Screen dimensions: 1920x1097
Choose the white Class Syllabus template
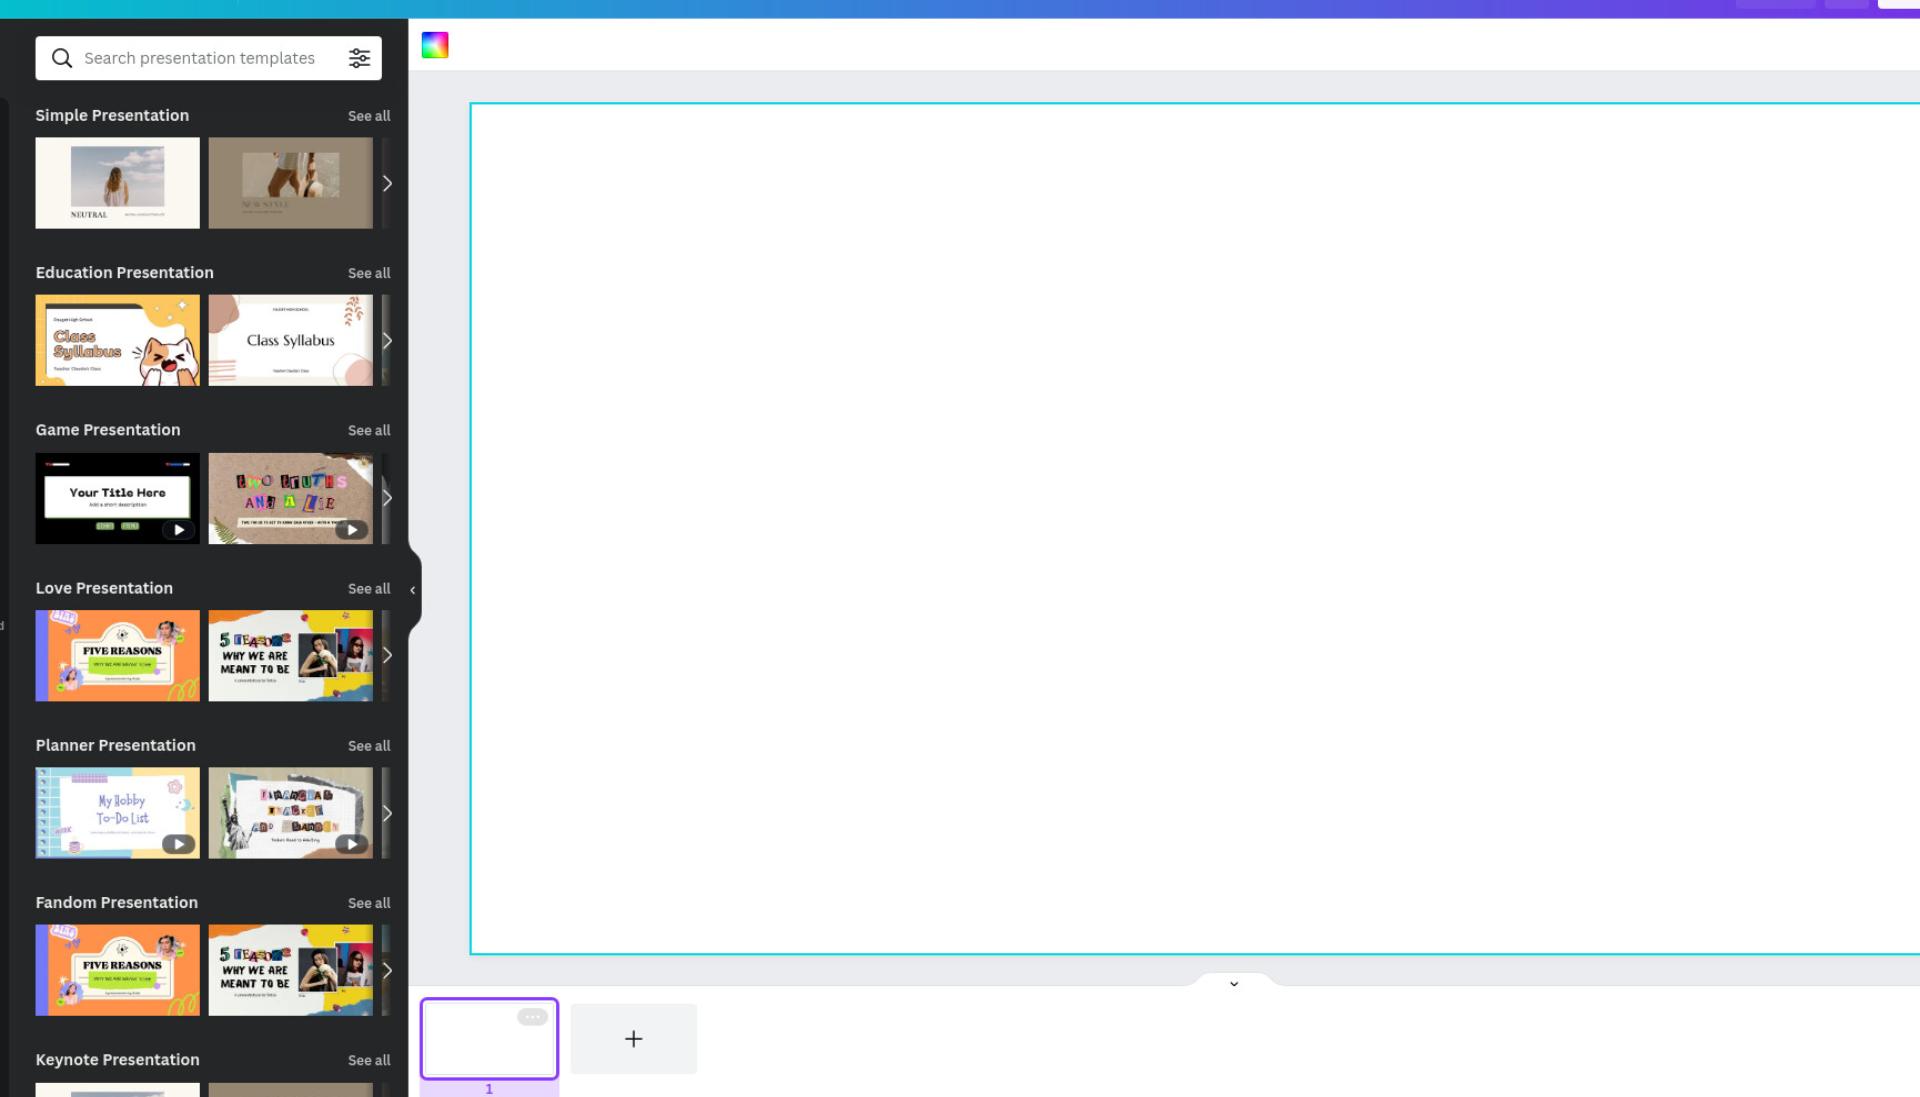[290, 340]
